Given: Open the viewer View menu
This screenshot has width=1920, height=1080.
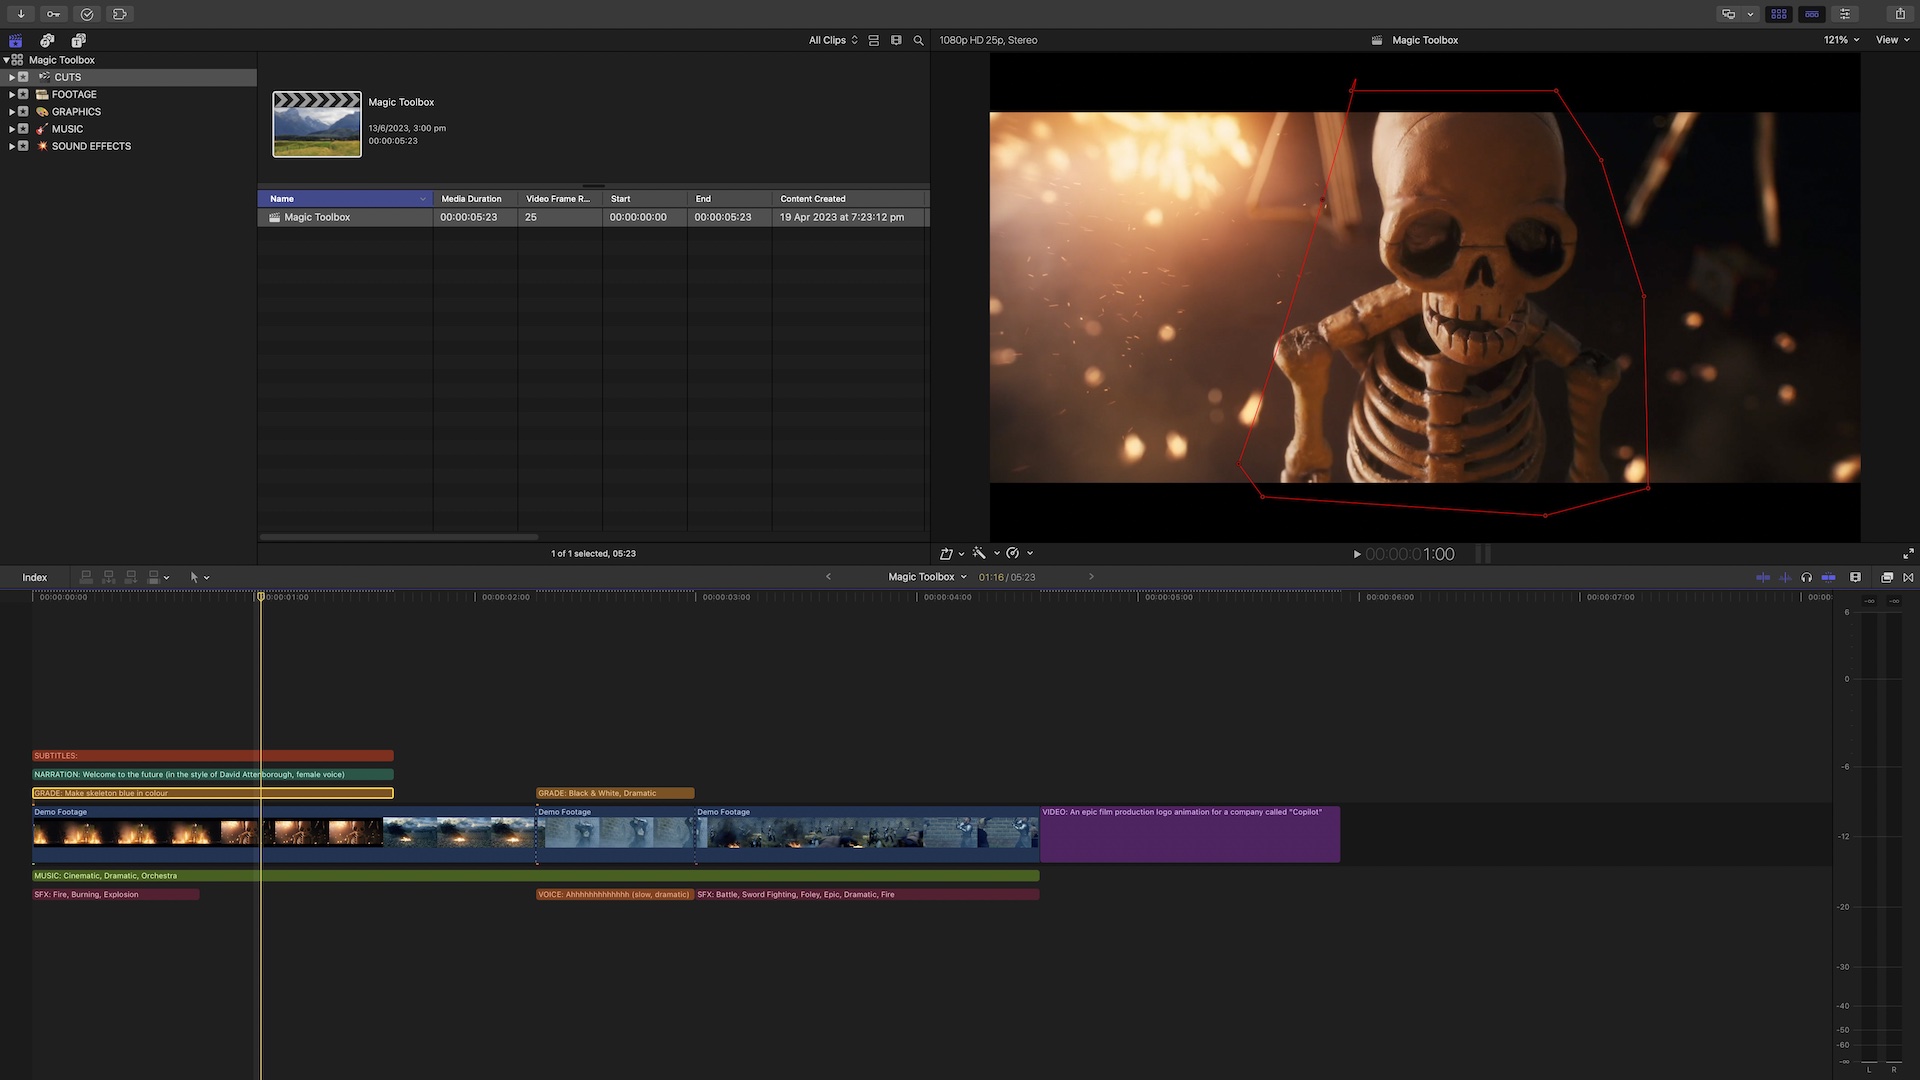Looking at the screenshot, I should (x=1892, y=40).
